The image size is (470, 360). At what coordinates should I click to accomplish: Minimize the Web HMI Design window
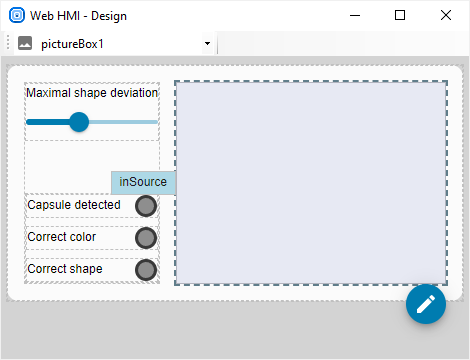tap(355, 15)
